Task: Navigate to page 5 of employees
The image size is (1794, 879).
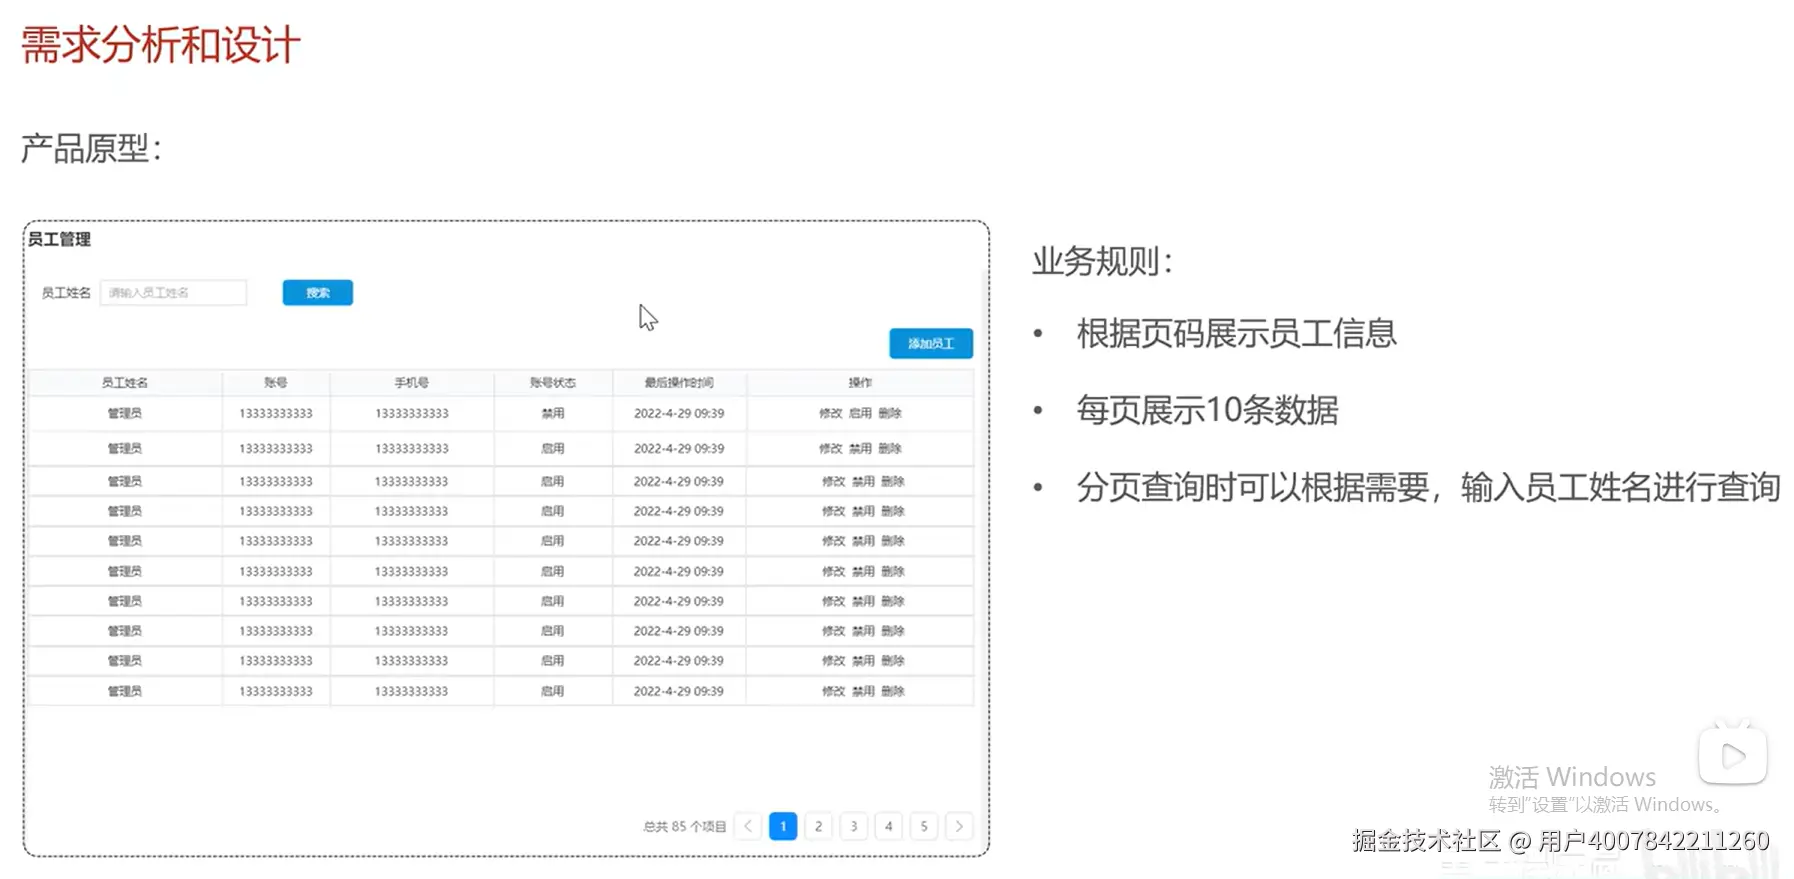Action: 924,826
